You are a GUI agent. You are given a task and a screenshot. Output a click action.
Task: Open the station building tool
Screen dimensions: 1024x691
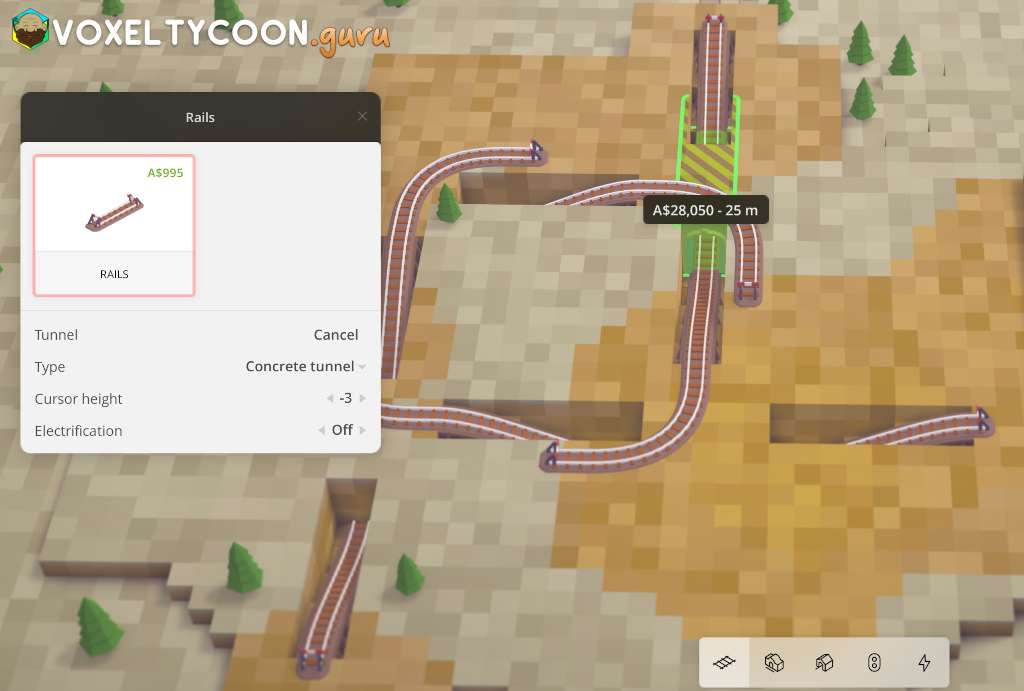pyautogui.click(x=774, y=662)
